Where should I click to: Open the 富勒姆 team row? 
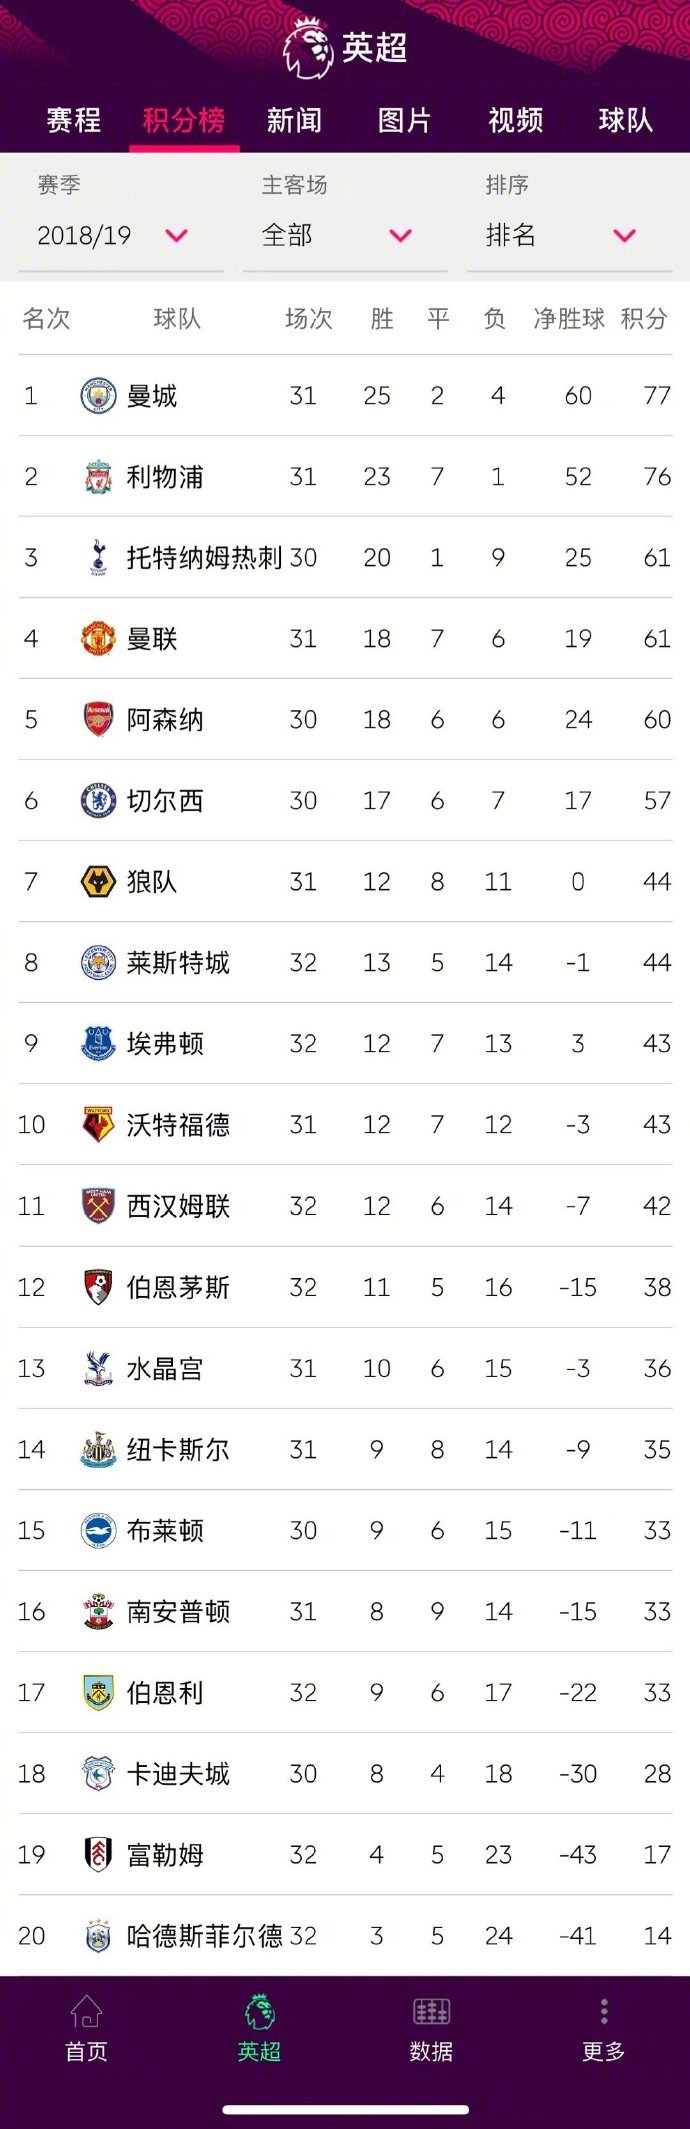pos(345,1854)
